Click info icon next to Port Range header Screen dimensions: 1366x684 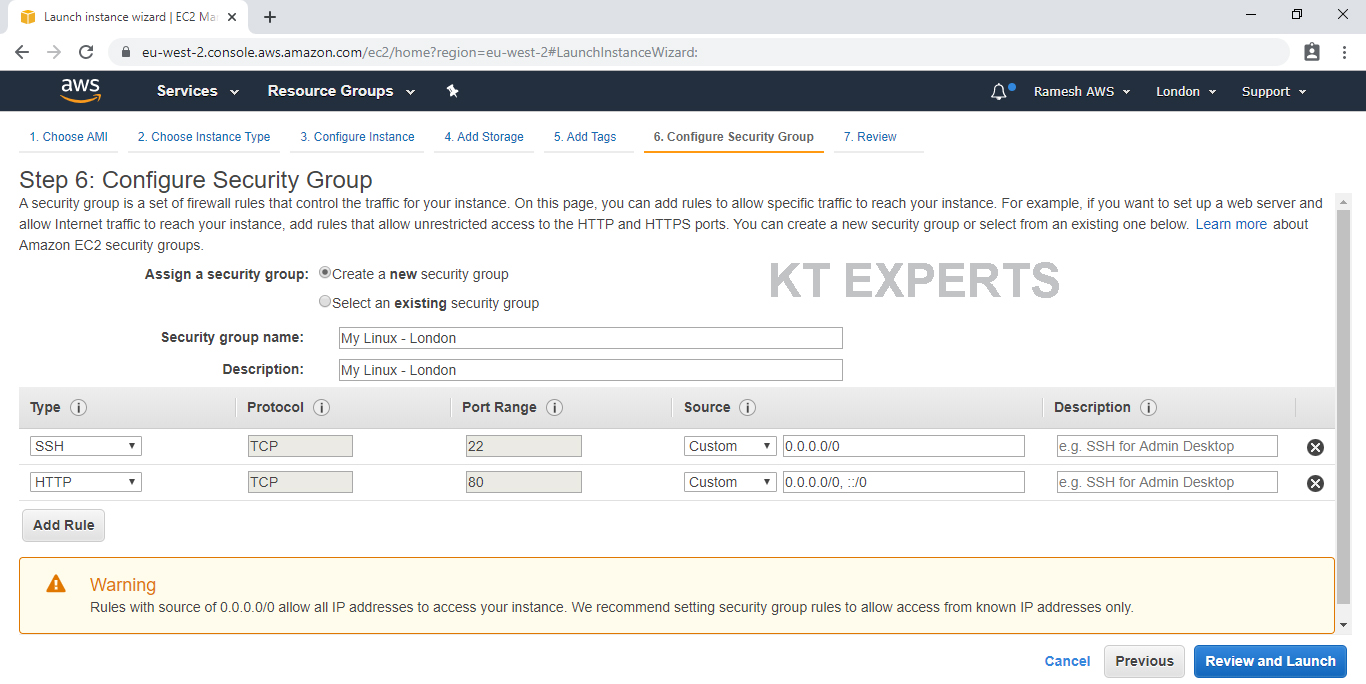pyautogui.click(x=554, y=408)
